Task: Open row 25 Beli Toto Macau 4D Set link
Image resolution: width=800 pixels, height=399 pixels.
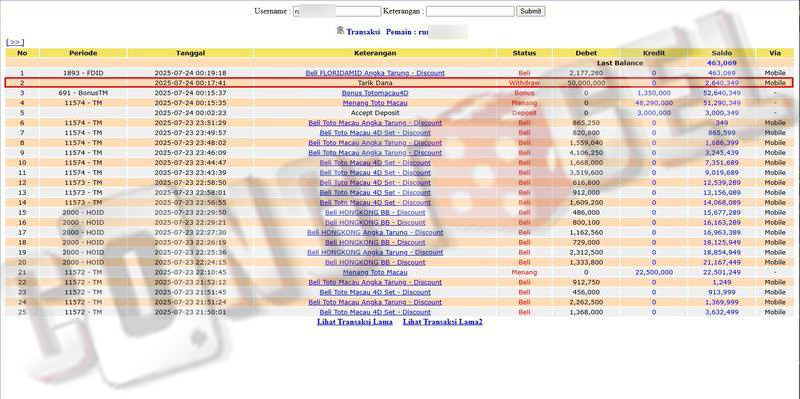Action: (375, 312)
